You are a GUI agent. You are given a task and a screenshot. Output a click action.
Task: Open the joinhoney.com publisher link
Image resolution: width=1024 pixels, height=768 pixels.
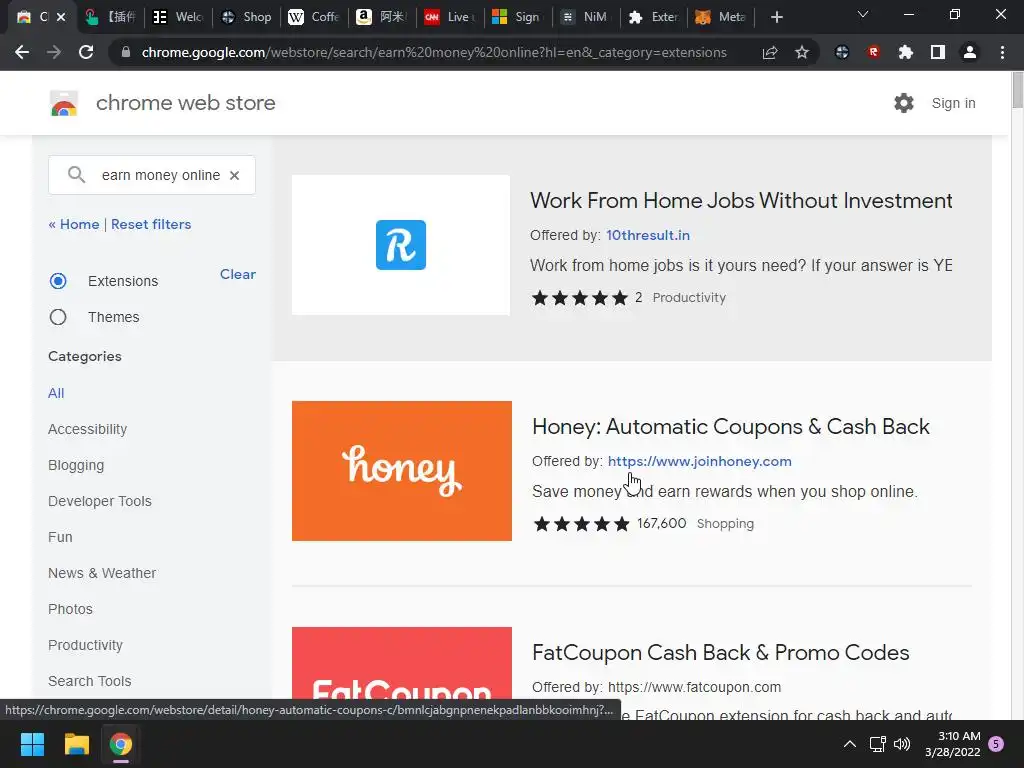click(x=699, y=461)
